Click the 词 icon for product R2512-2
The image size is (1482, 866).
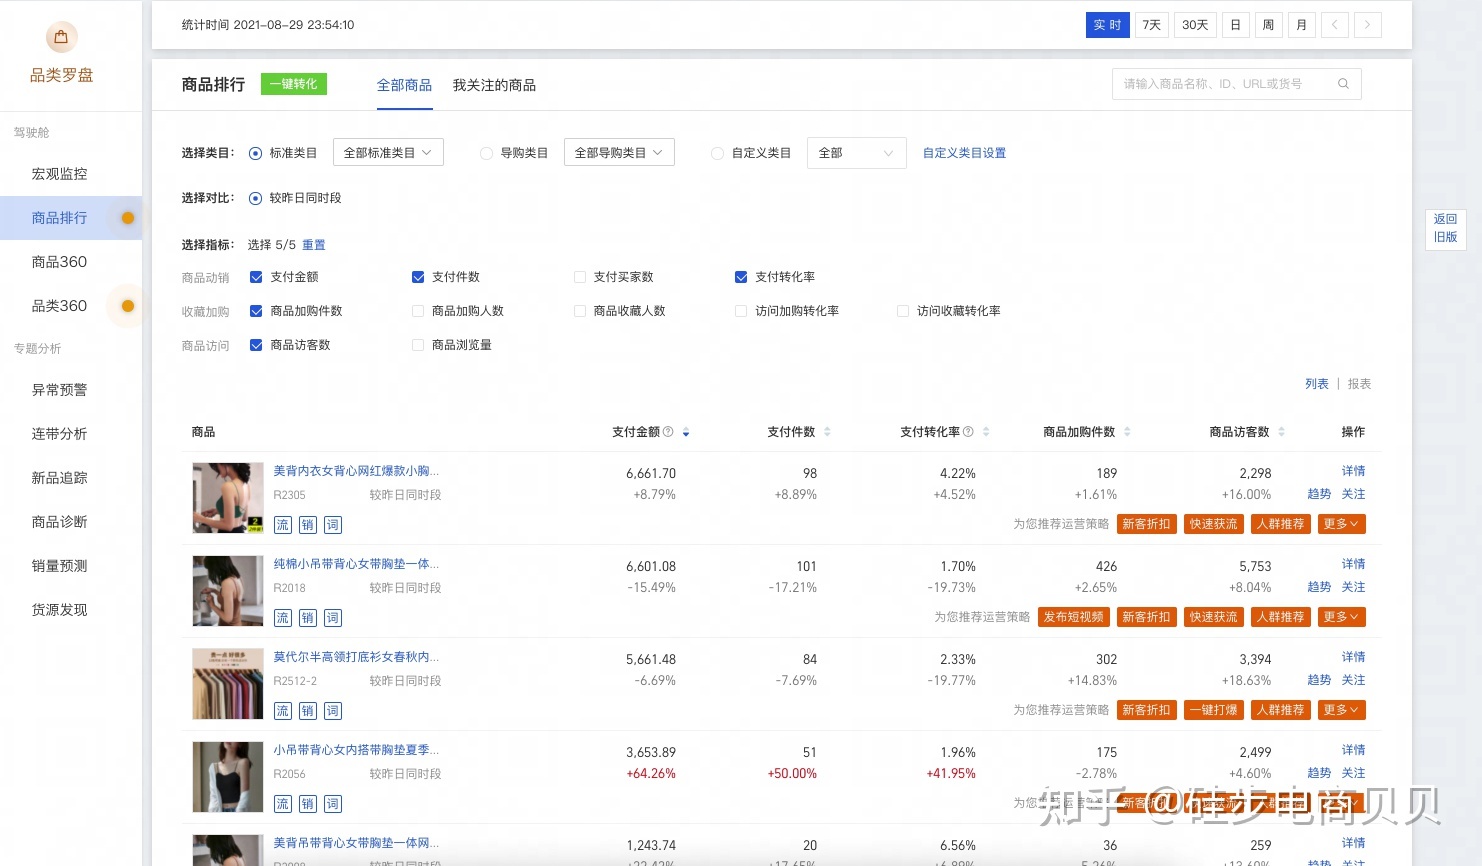click(333, 711)
